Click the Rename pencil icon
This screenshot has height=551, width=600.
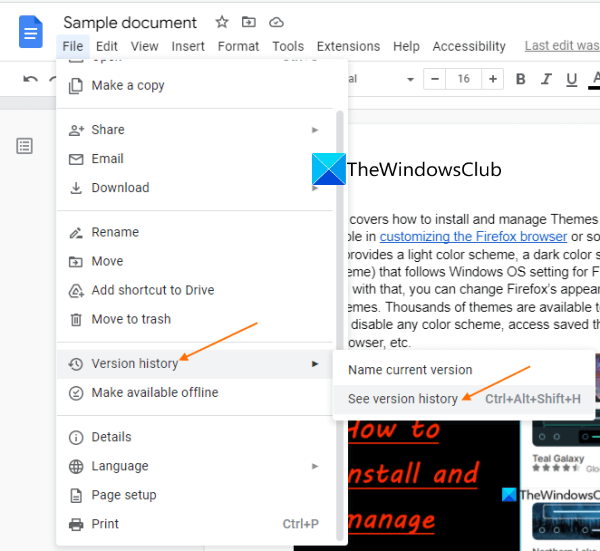[x=76, y=233]
